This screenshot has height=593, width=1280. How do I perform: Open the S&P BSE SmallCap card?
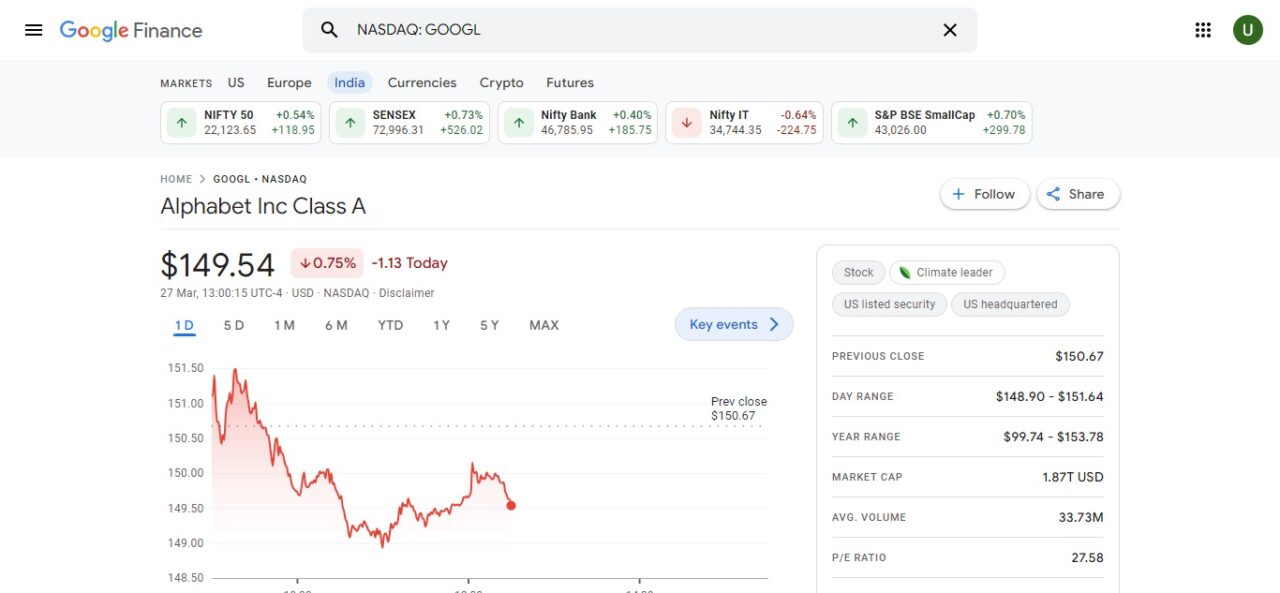point(932,123)
